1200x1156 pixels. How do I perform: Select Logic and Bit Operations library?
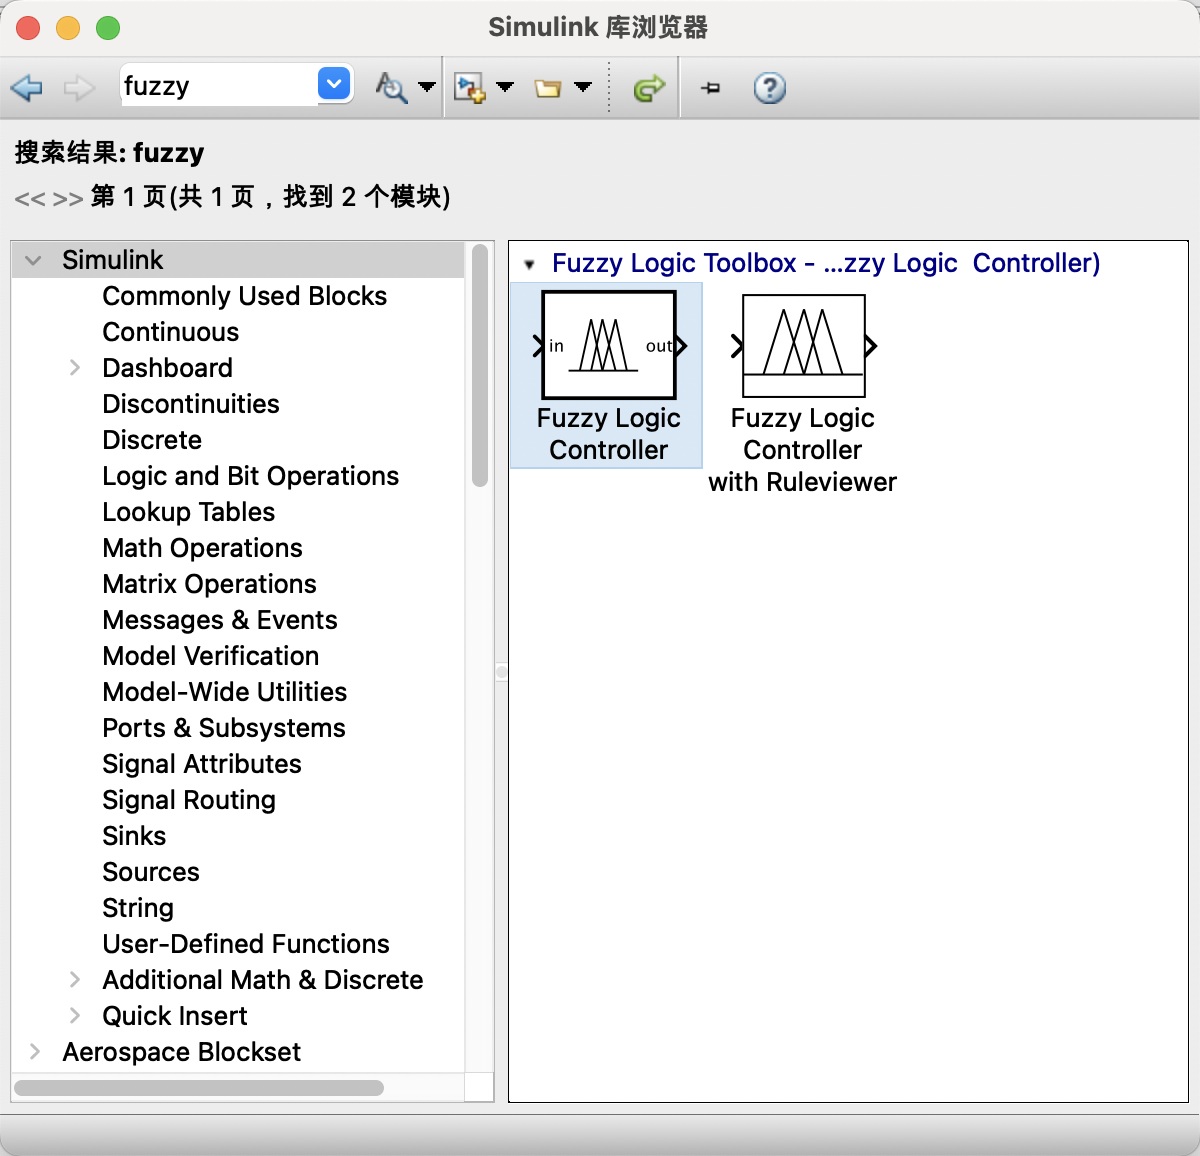click(x=251, y=476)
